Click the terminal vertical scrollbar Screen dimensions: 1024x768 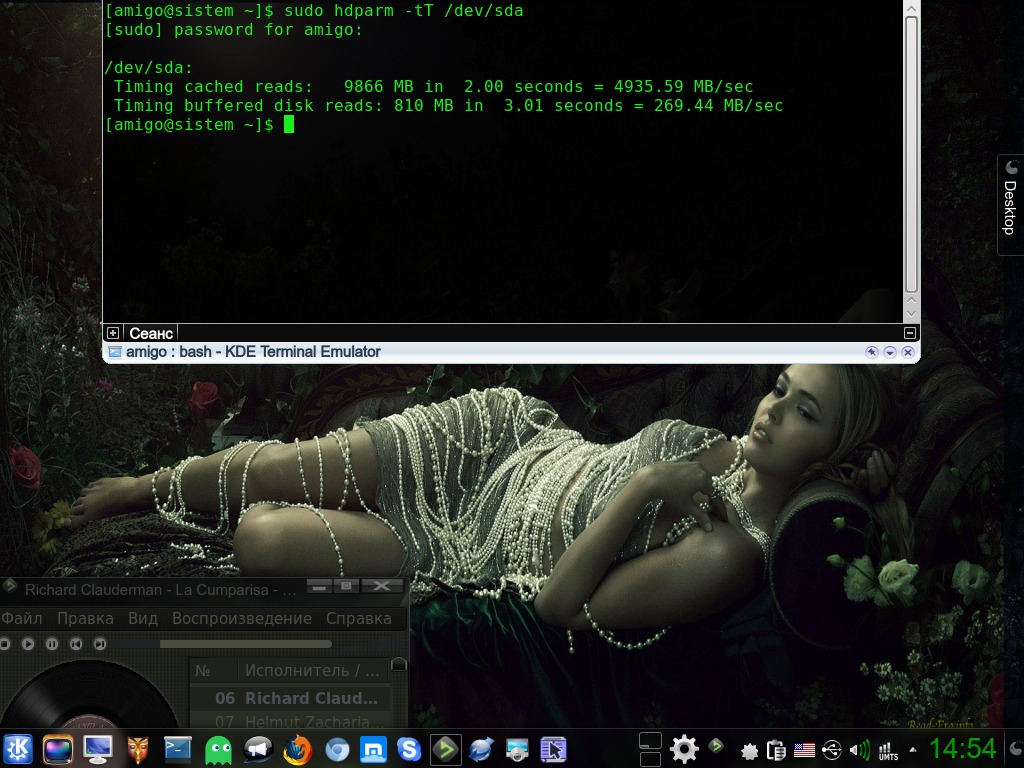coord(911,153)
